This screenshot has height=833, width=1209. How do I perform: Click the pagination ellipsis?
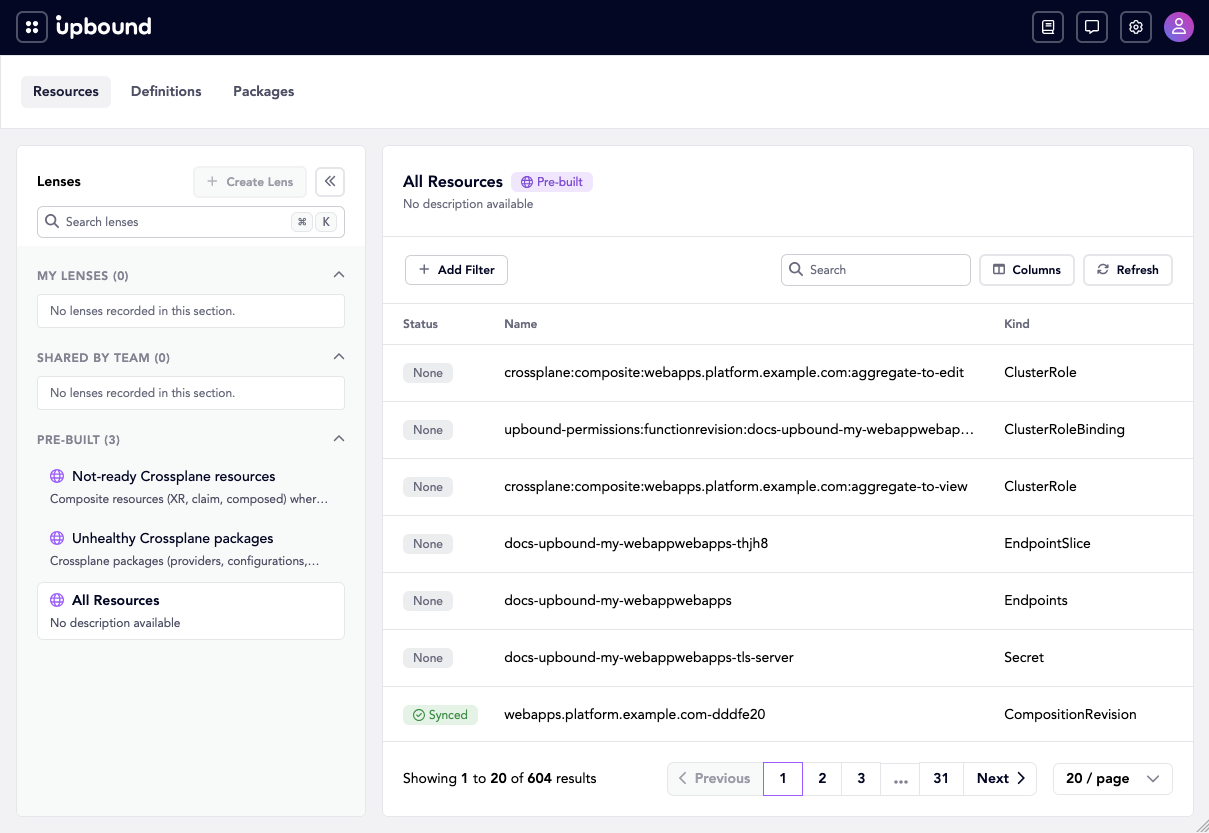[x=900, y=779]
